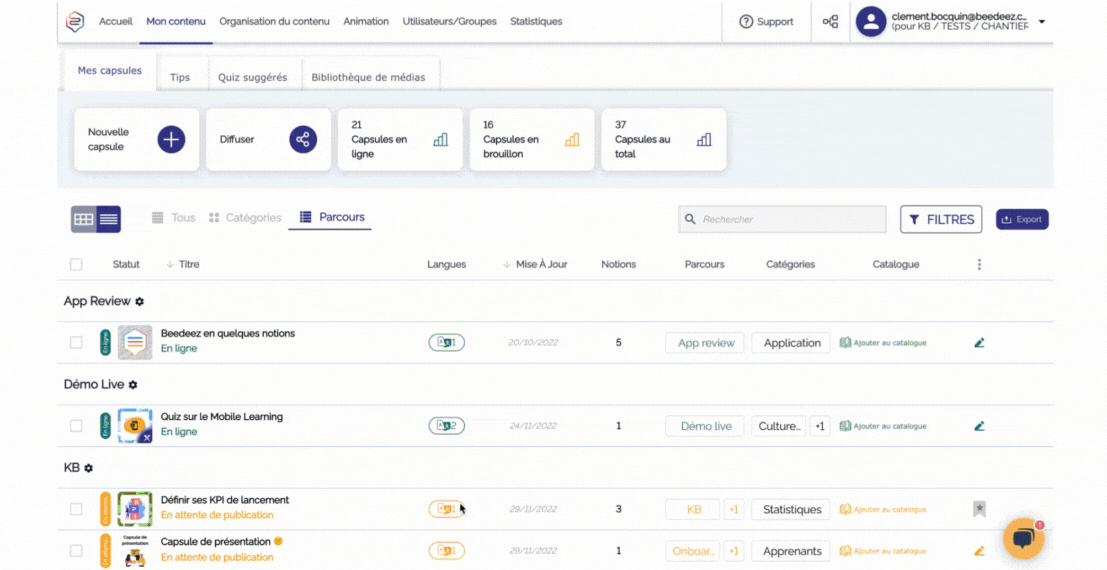Check the select-all checkbox in table header
1107x570 pixels.
pyautogui.click(x=76, y=265)
